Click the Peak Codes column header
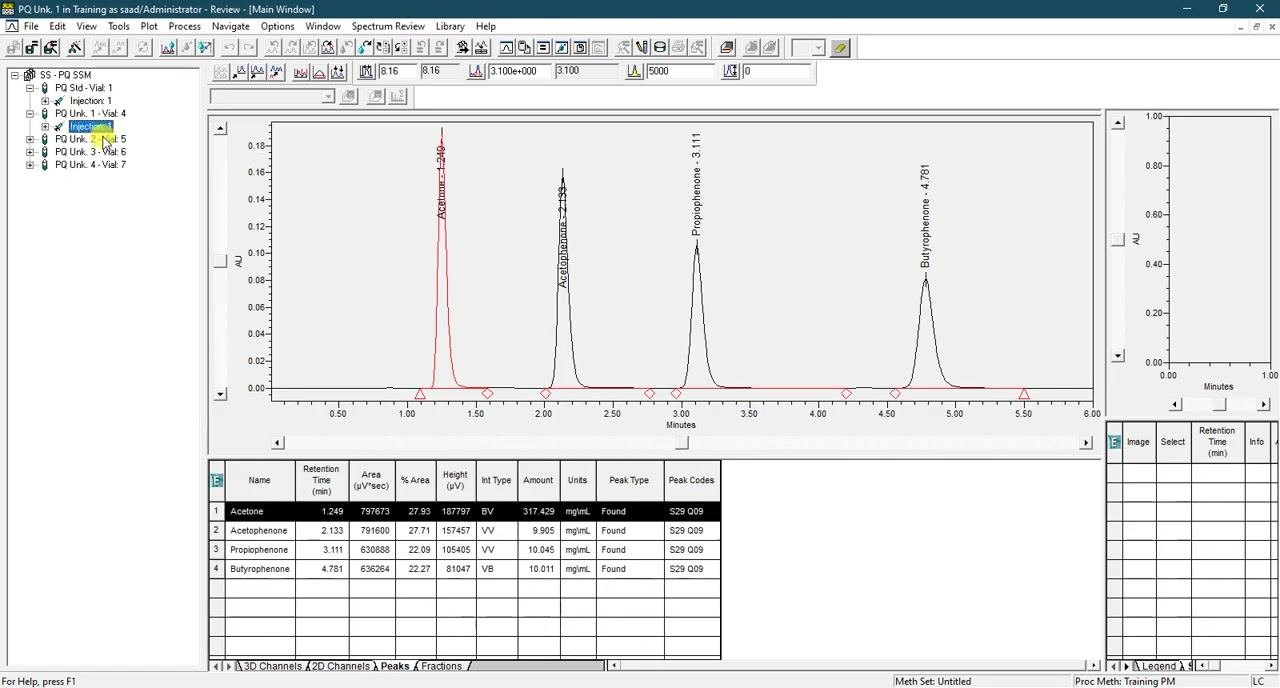1280x688 pixels. (692, 480)
